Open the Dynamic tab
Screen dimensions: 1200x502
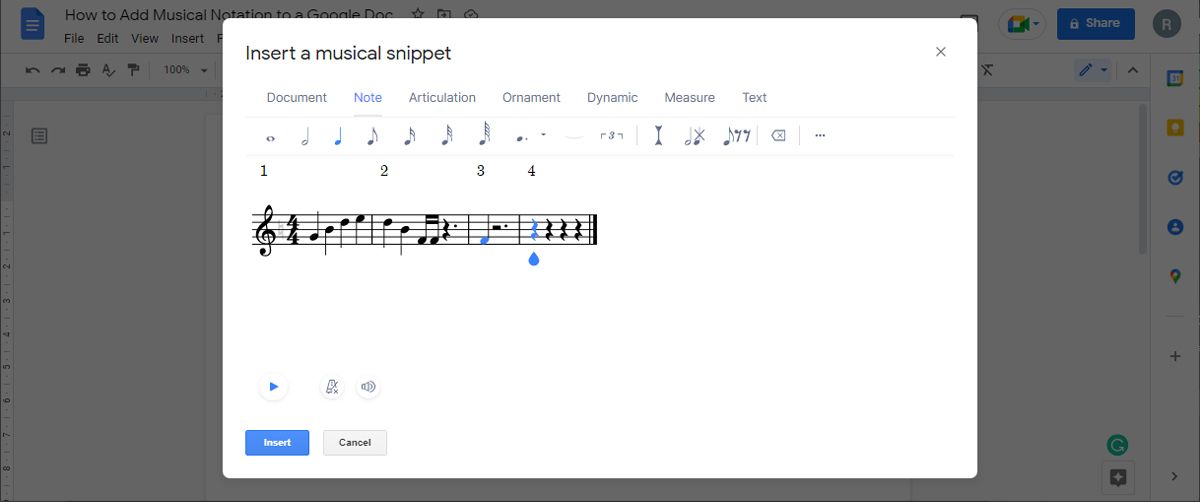tap(612, 98)
